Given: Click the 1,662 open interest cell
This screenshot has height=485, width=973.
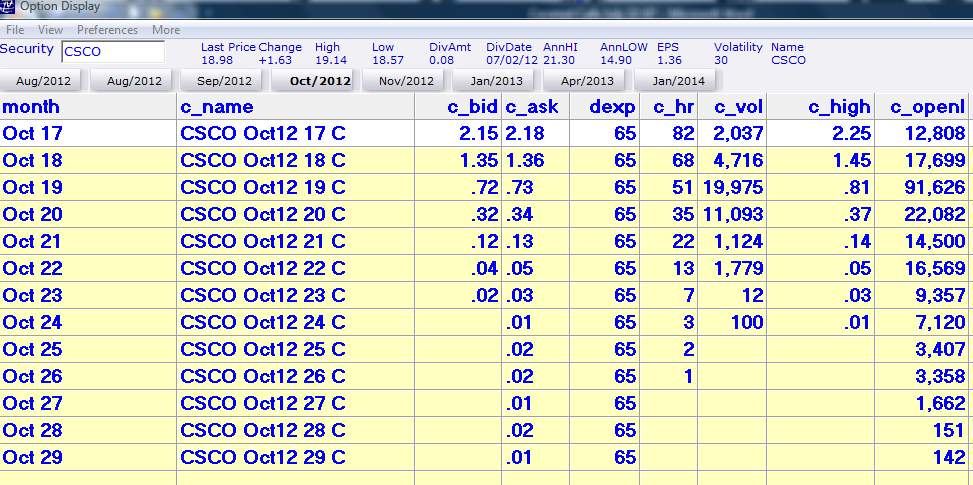Looking at the screenshot, I should point(921,403).
